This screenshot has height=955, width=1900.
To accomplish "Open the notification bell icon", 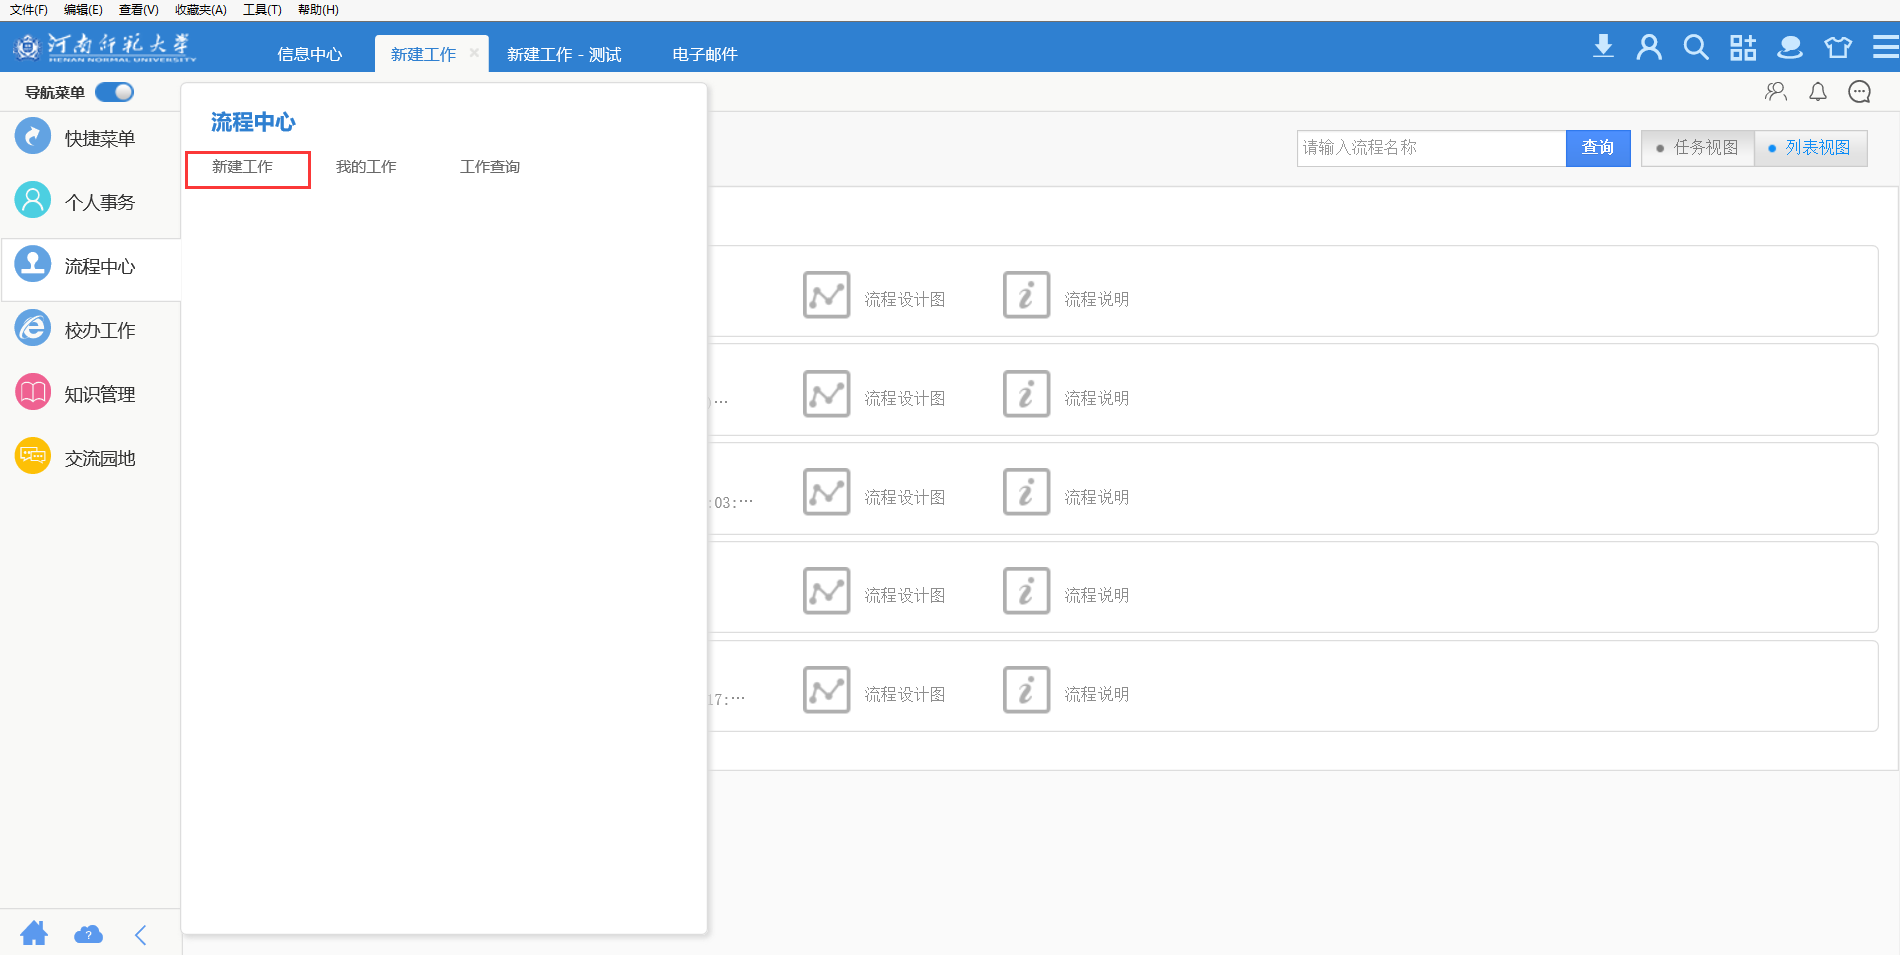I will tap(1818, 92).
